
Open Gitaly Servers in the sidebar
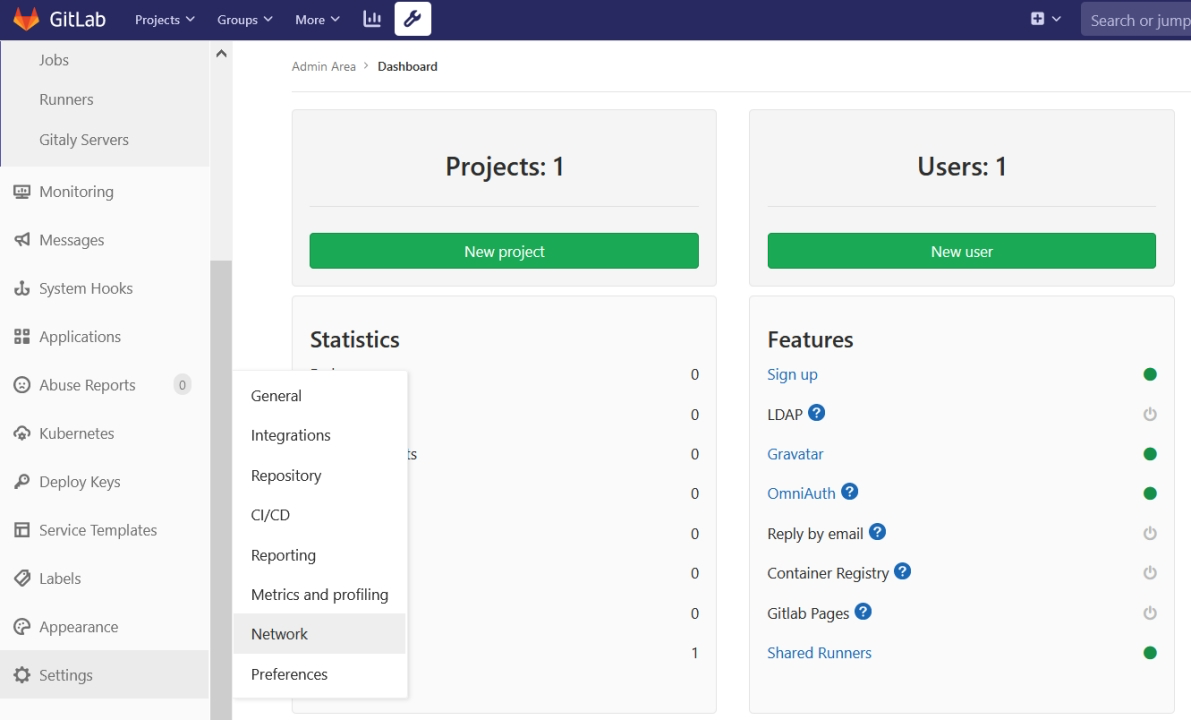[x=84, y=140]
